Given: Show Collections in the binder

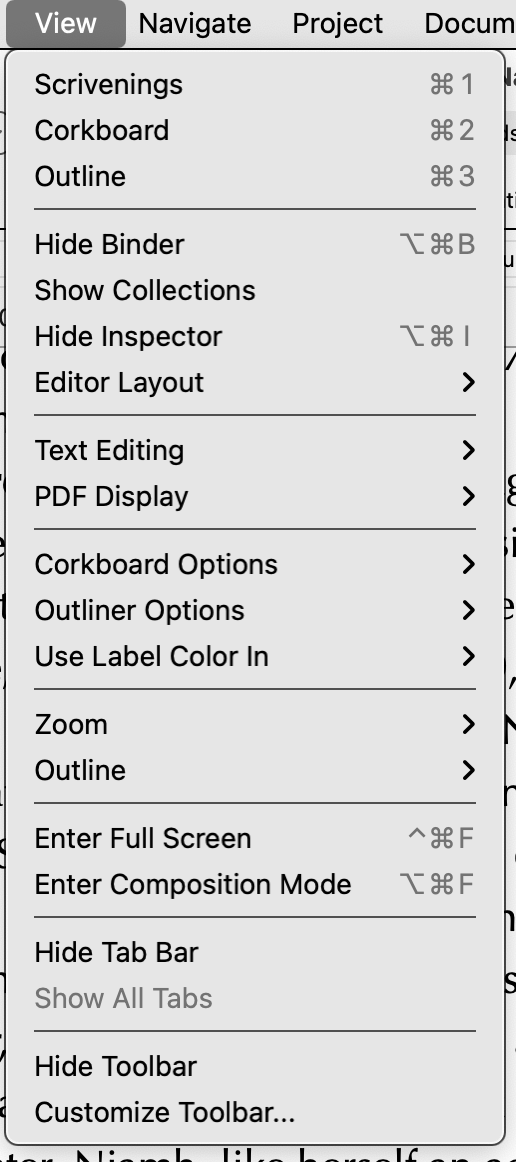Looking at the screenshot, I should (255, 290).
